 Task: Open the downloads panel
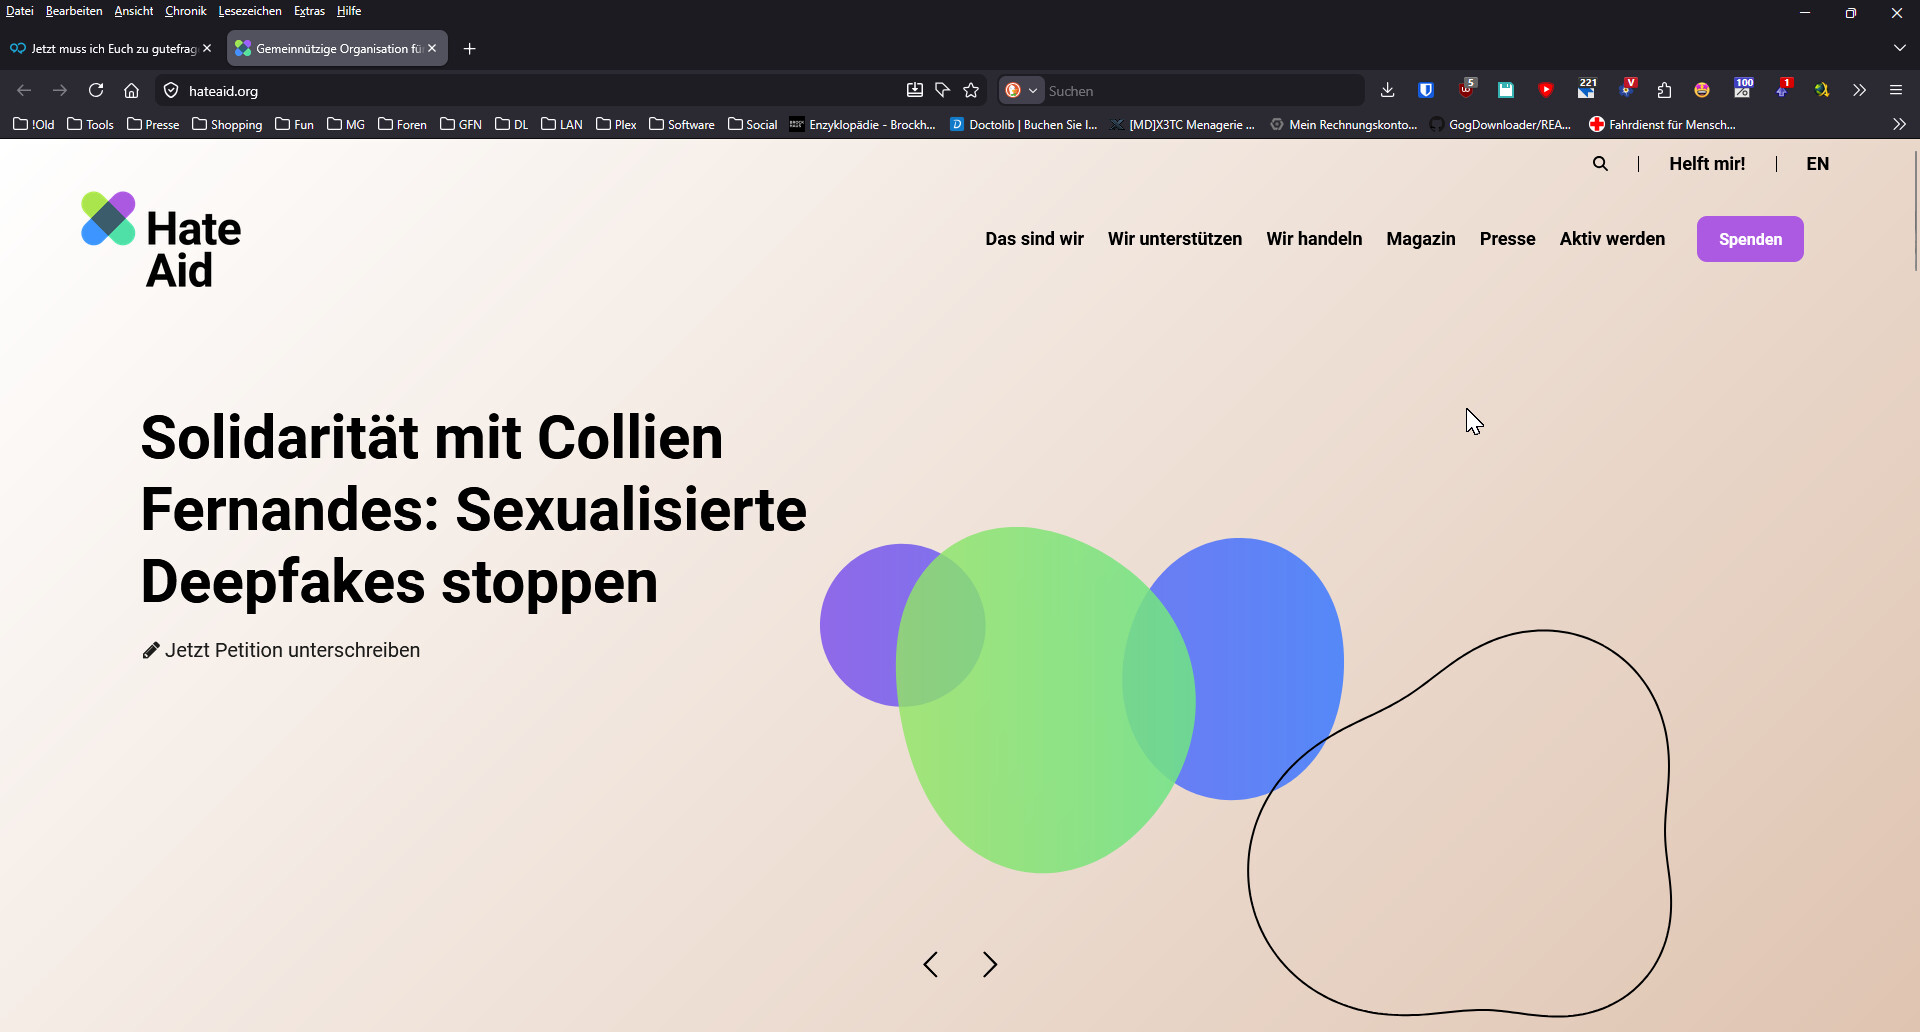pyautogui.click(x=1387, y=90)
